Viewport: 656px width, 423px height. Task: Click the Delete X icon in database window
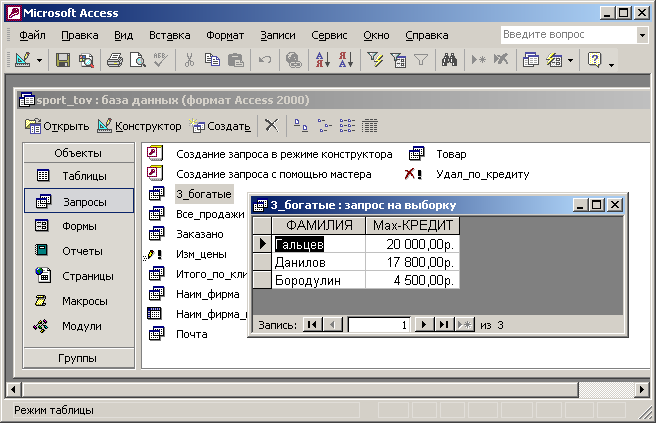[x=272, y=125]
